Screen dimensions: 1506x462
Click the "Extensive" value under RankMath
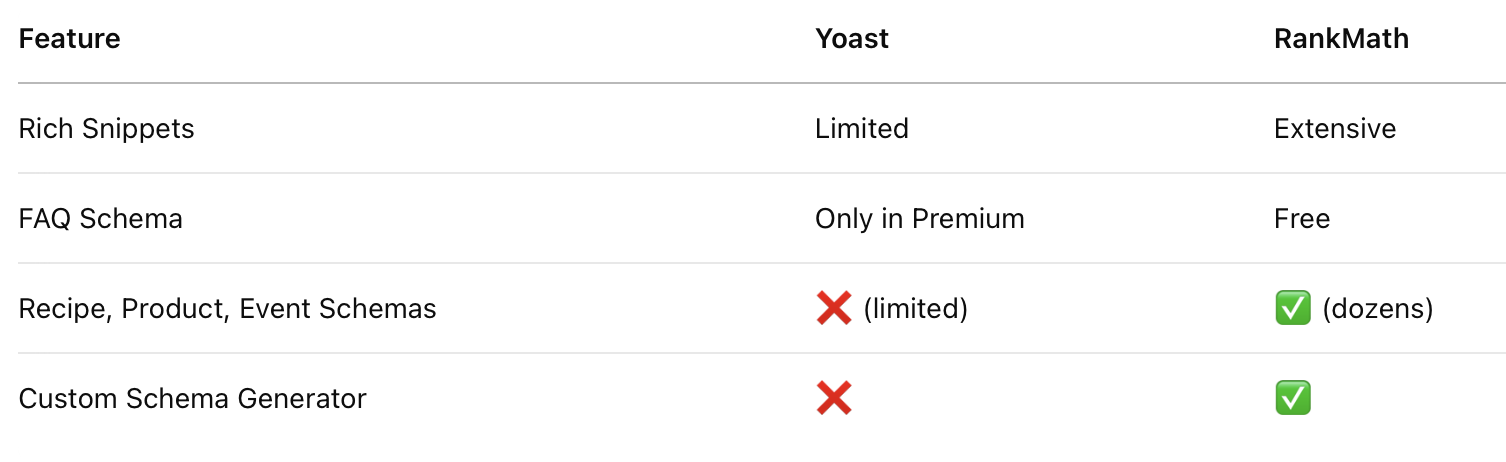point(1335,129)
